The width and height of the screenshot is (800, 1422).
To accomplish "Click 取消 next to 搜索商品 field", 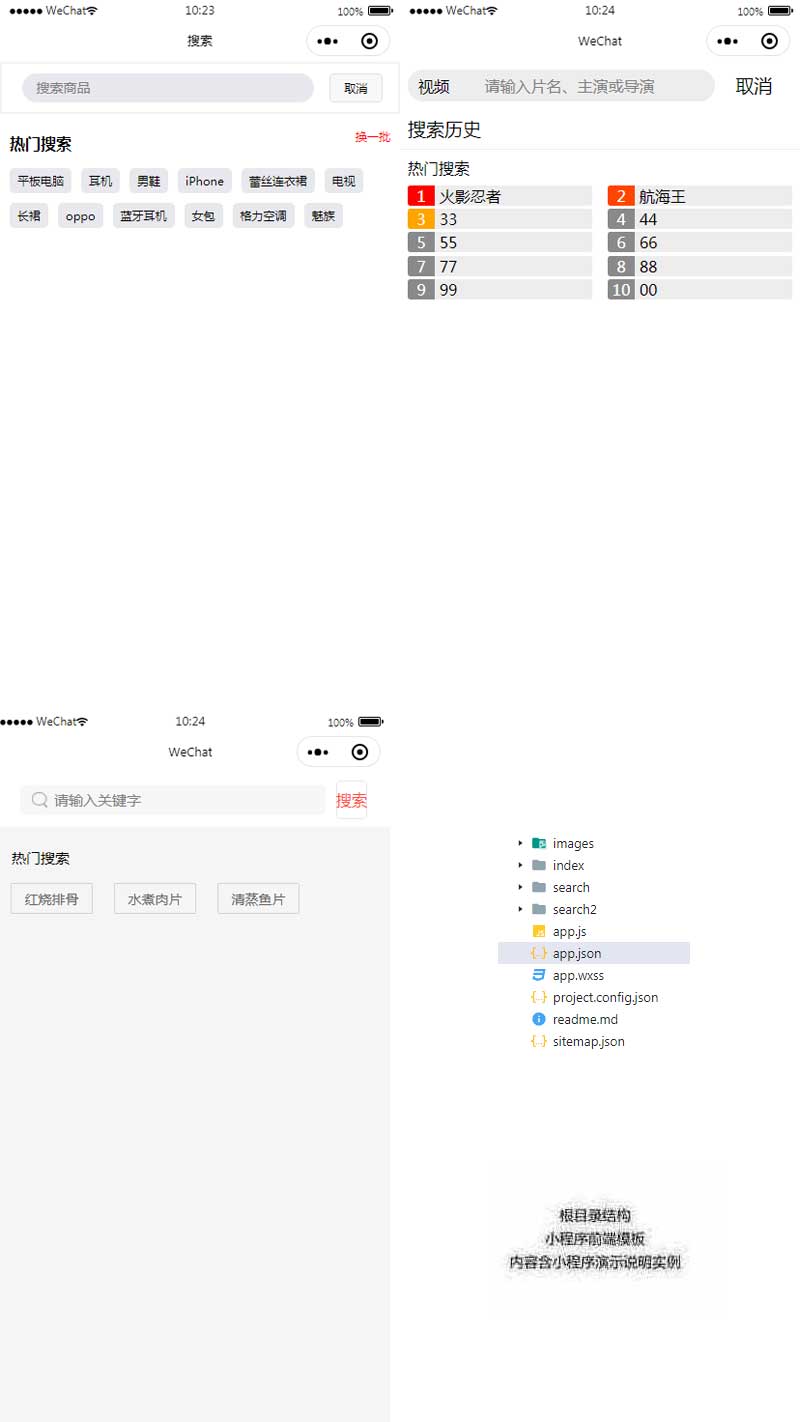I will coord(355,88).
